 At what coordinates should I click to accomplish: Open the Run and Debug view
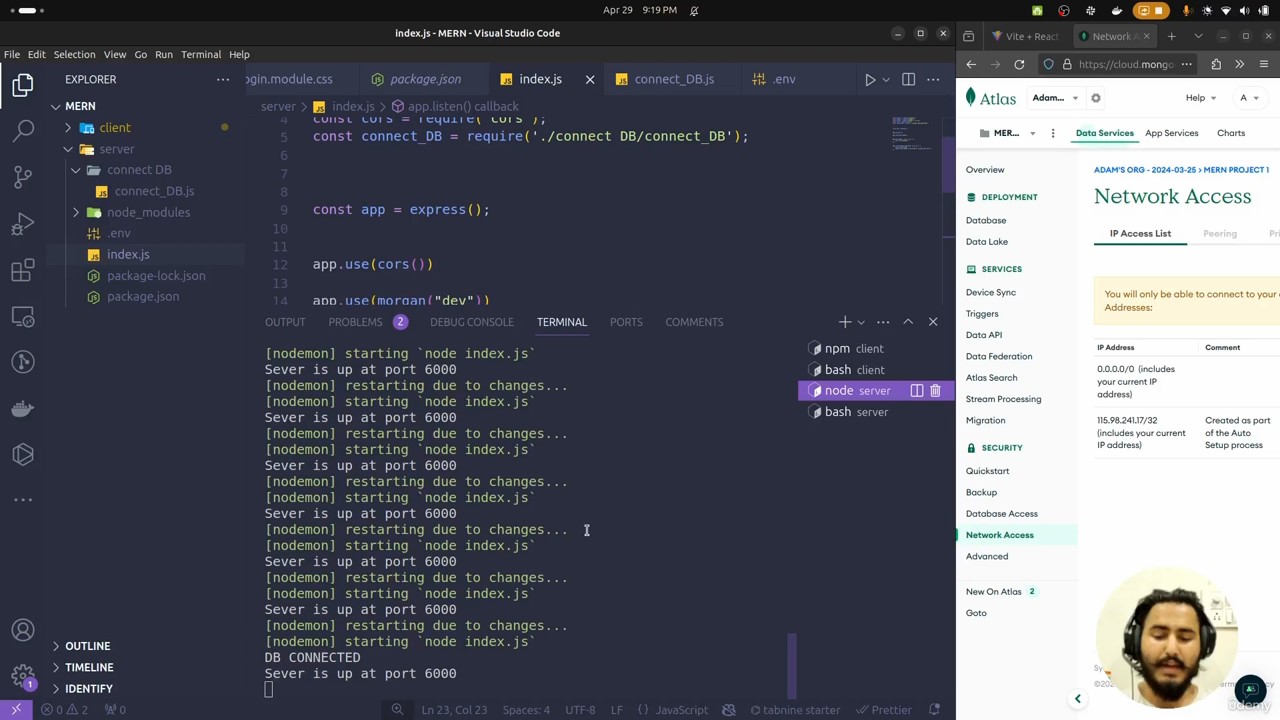23,224
